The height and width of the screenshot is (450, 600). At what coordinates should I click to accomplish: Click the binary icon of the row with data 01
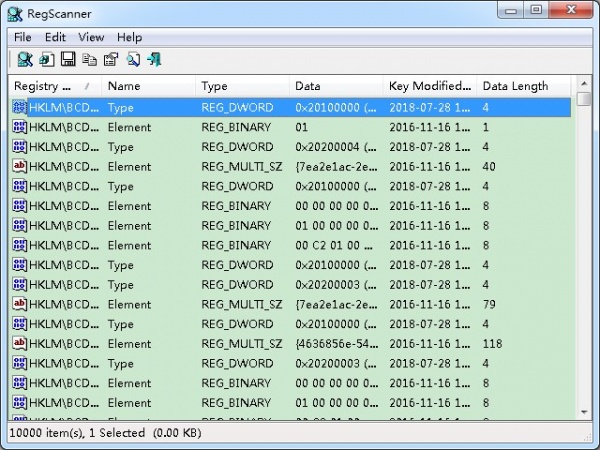point(20,127)
